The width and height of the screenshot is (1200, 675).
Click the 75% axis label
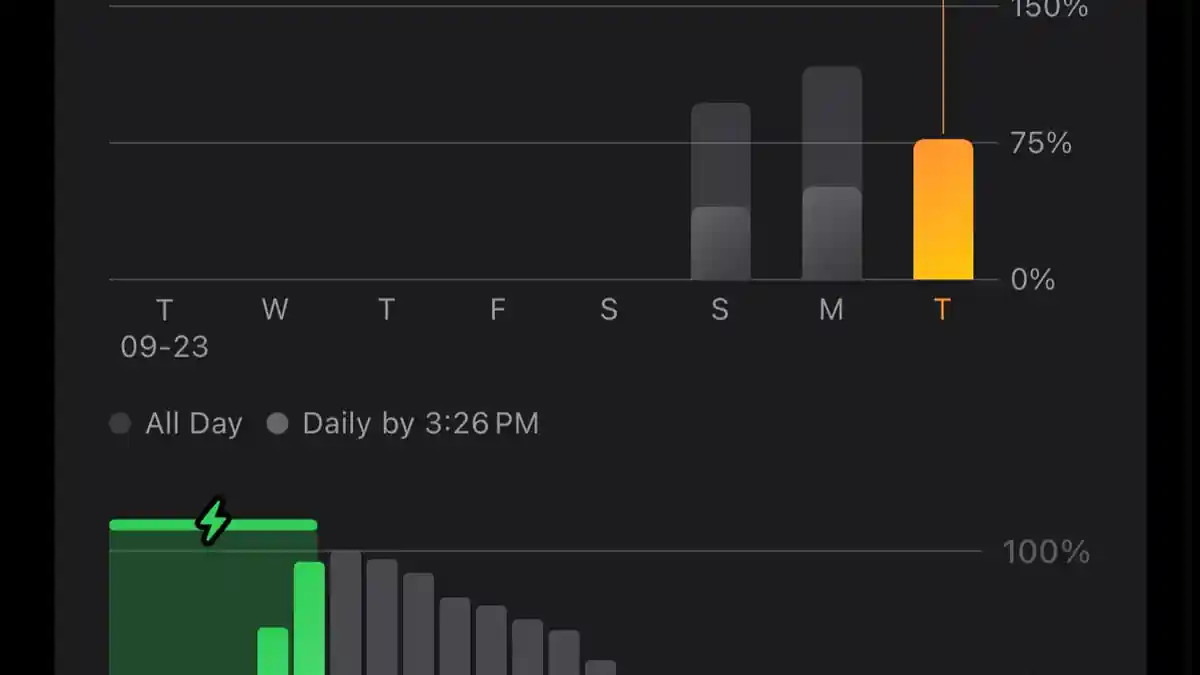pyautogui.click(x=1040, y=144)
